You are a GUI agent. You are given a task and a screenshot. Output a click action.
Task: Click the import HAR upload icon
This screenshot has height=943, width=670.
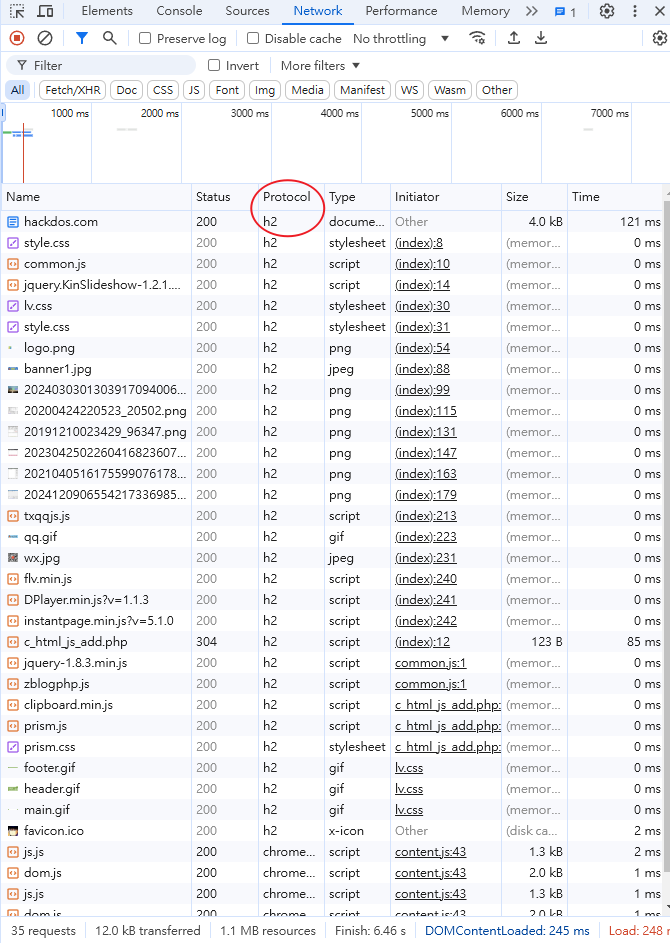click(514, 38)
